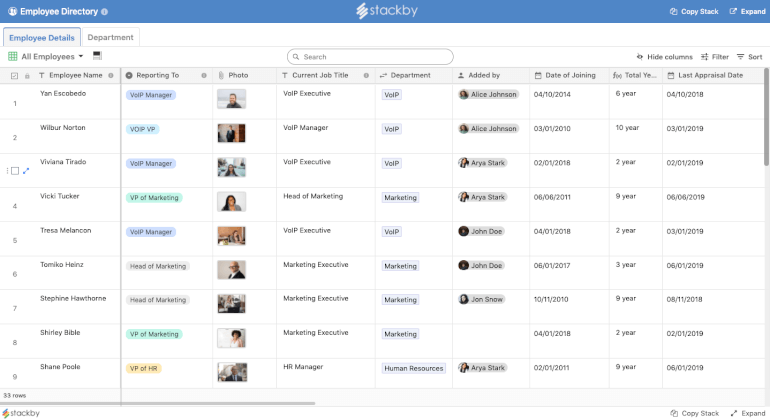Open the Hide columns visibility option
Screen dimensions: 770x420
[664, 57]
